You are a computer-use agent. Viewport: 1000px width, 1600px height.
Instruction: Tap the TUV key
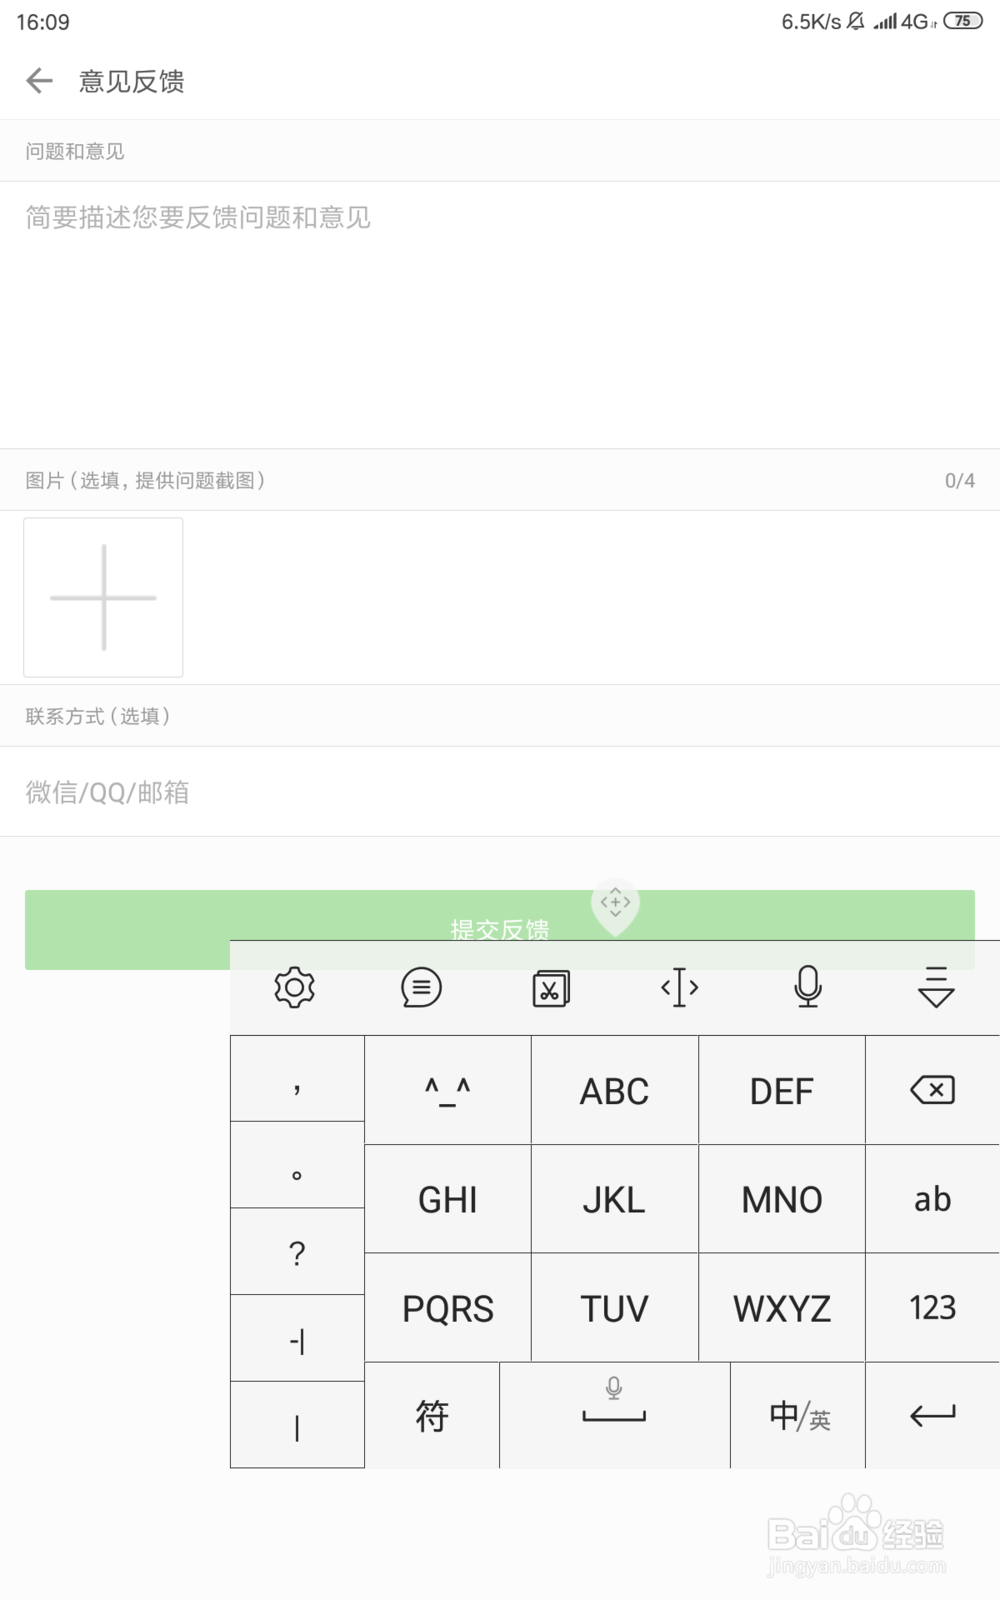pos(615,1308)
